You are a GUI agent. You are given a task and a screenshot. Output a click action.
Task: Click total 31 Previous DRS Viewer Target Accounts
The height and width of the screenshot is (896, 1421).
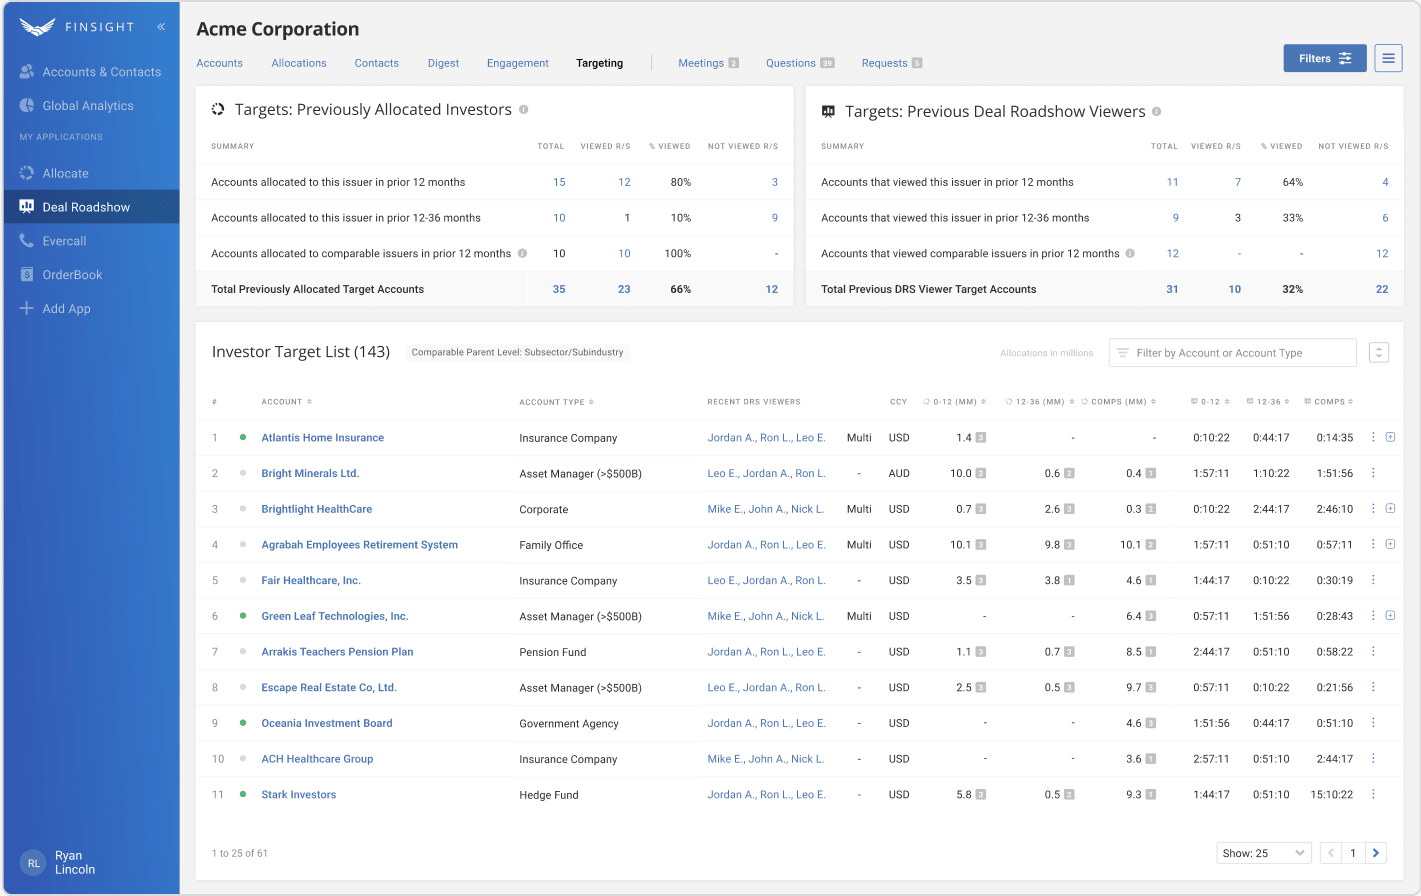coord(1172,289)
